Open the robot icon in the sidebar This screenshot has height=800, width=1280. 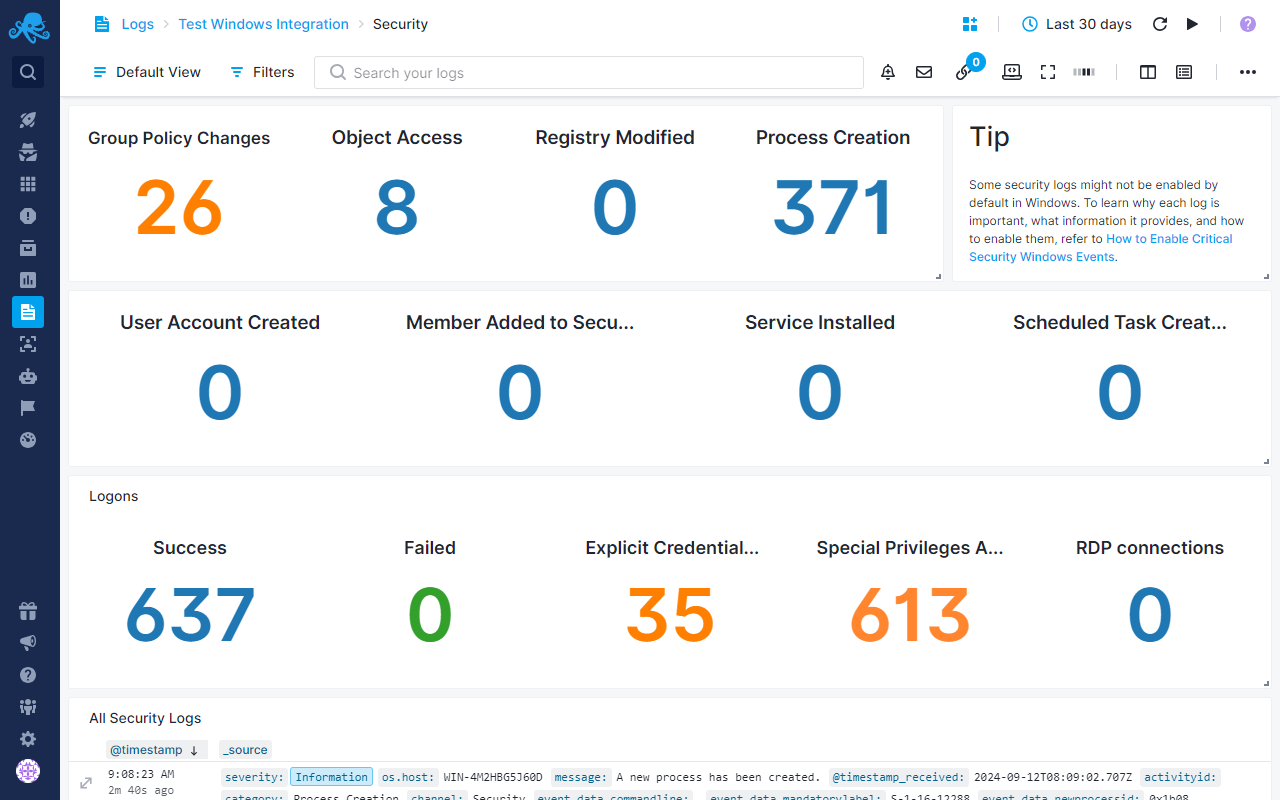pos(28,376)
